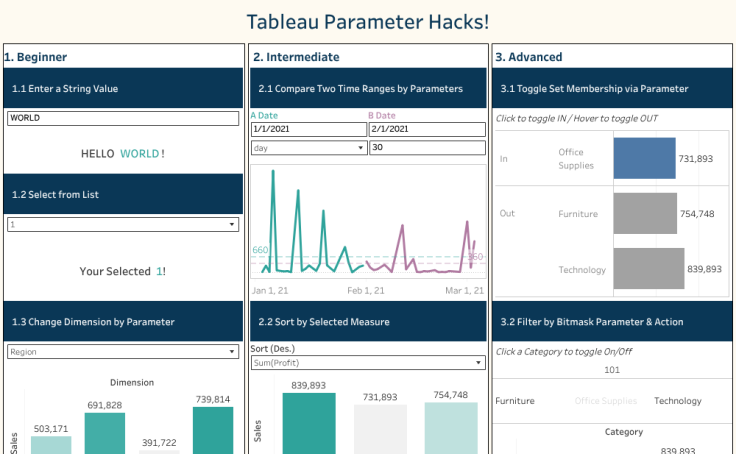Image resolution: width=736 pixels, height=454 pixels.
Task: Toggle the blue Office Supplies bar in section 3.1
Action: click(x=643, y=158)
